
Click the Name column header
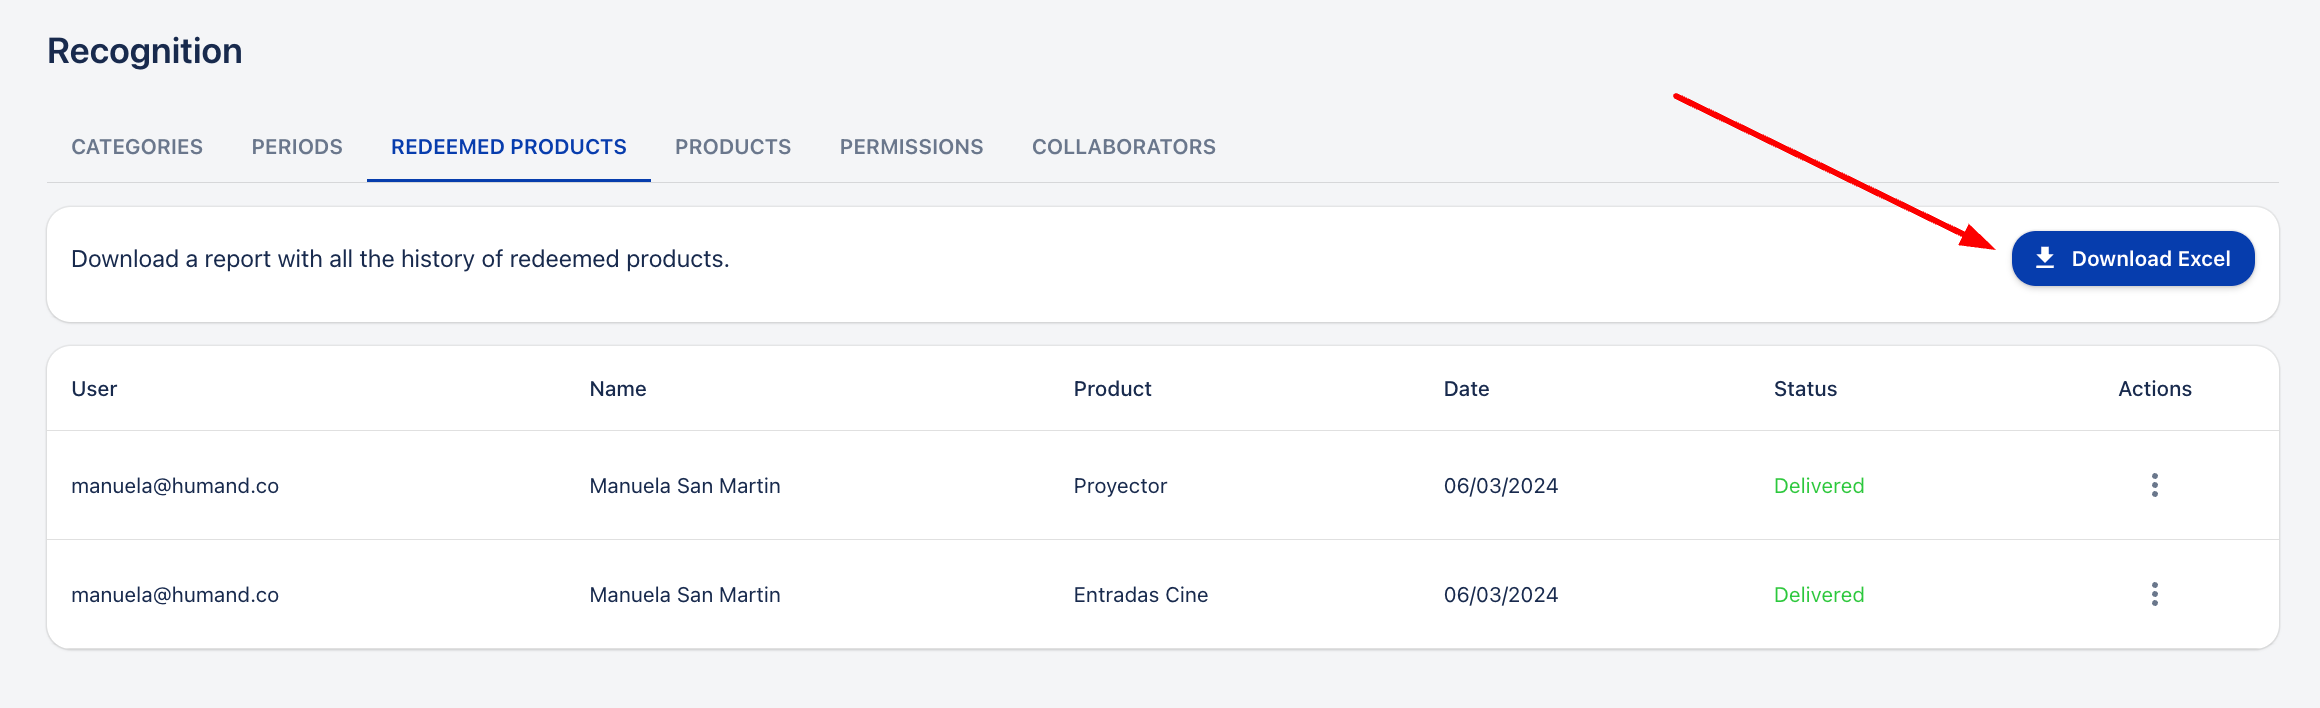tap(618, 389)
